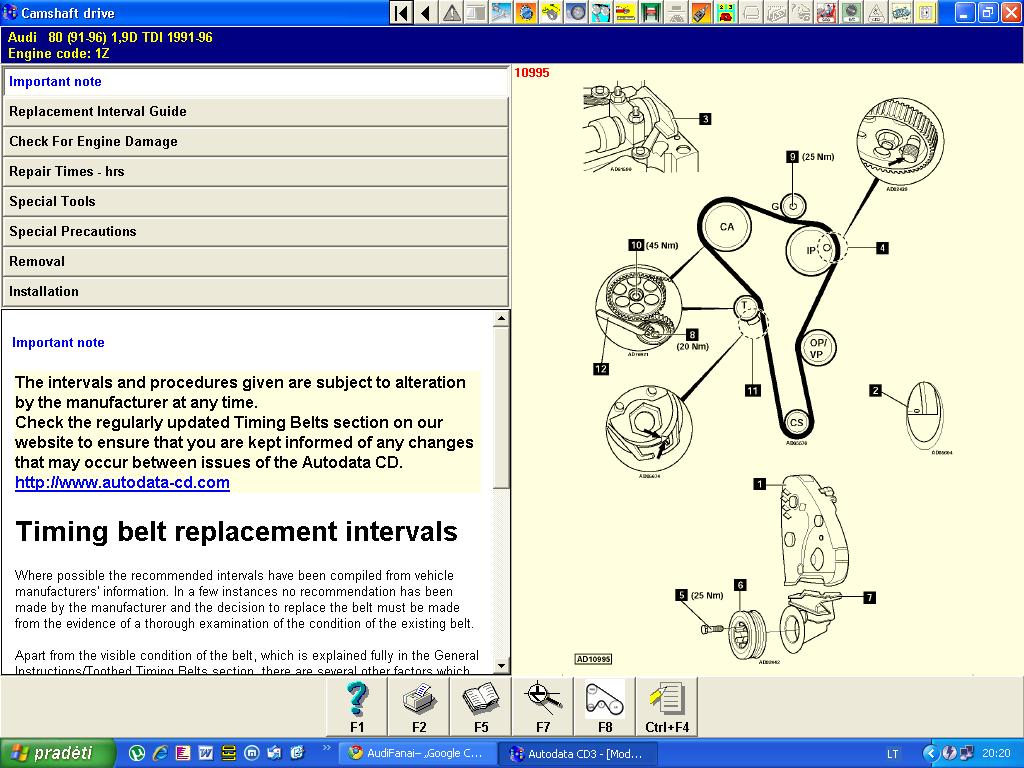Click the text pane scroll down arrow

tap(501, 666)
